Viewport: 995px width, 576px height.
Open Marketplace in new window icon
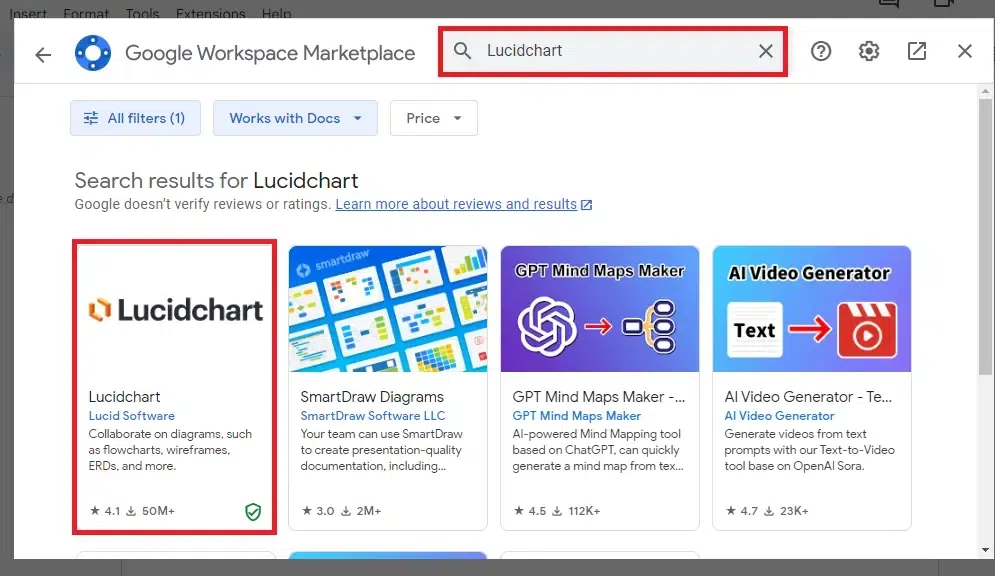click(x=917, y=51)
